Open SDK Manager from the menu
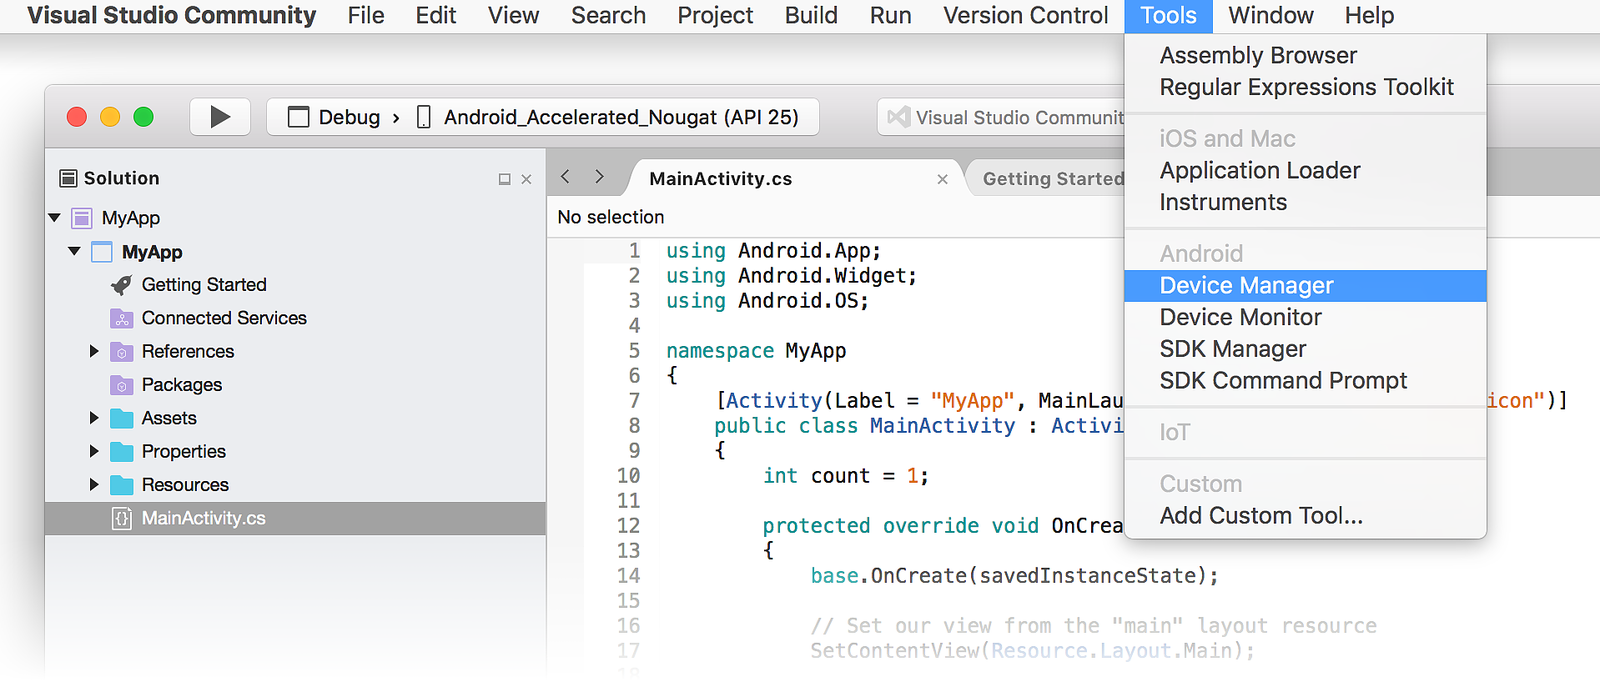1600x682 pixels. (1306, 349)
